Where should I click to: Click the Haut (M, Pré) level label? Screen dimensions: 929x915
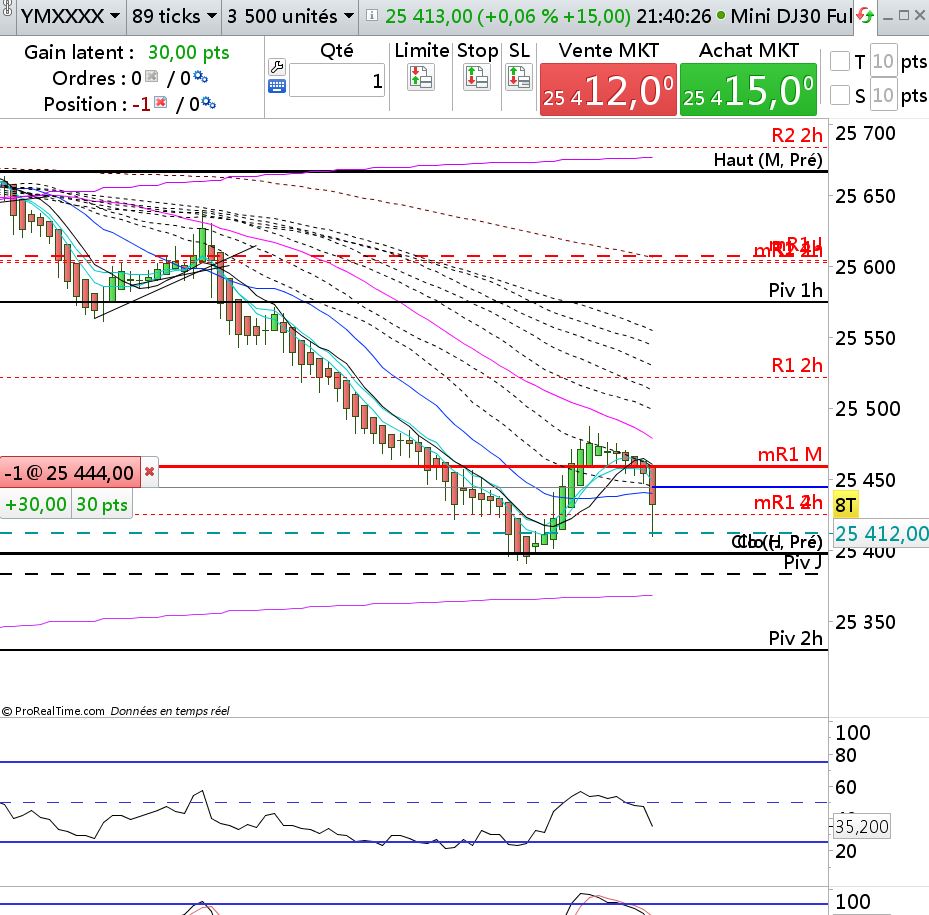pyautogui.click(x=768, y=159)
